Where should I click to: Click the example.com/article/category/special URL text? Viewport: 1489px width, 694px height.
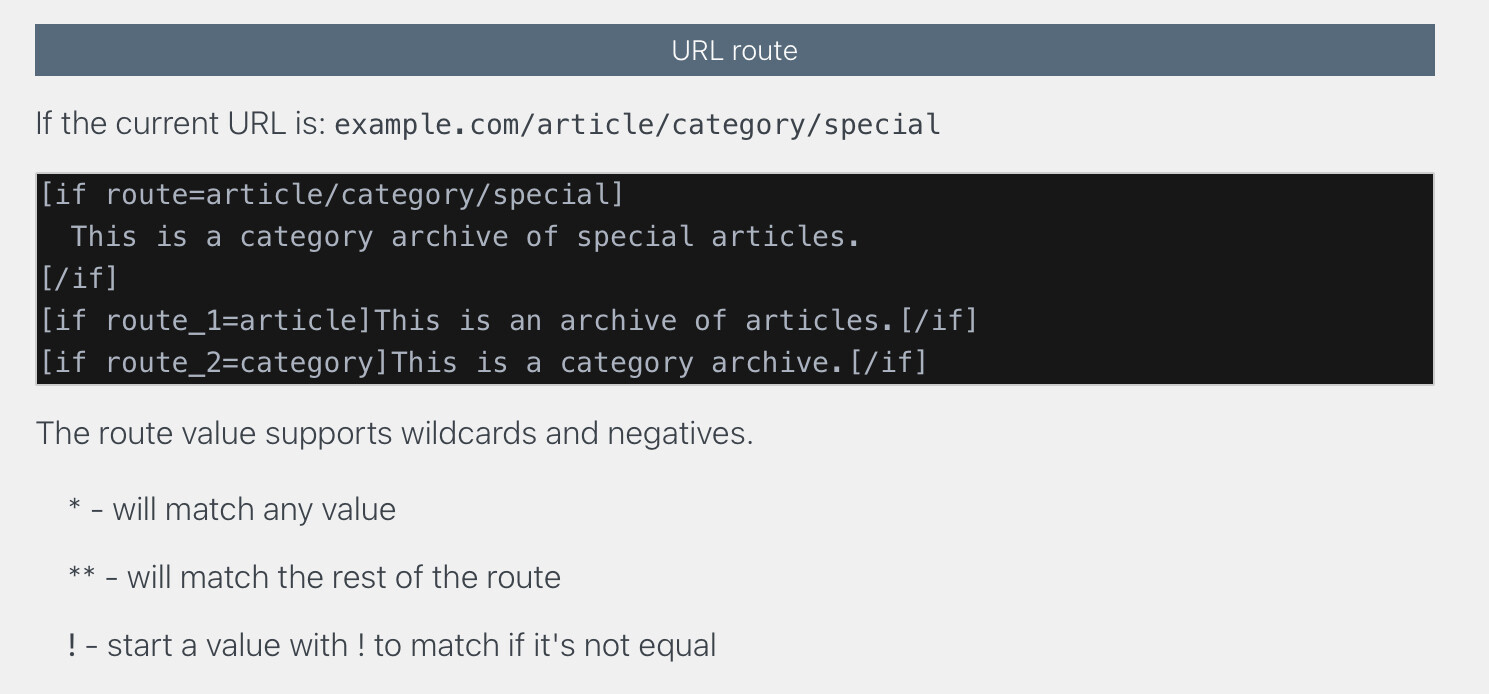(x=637, y=125)
